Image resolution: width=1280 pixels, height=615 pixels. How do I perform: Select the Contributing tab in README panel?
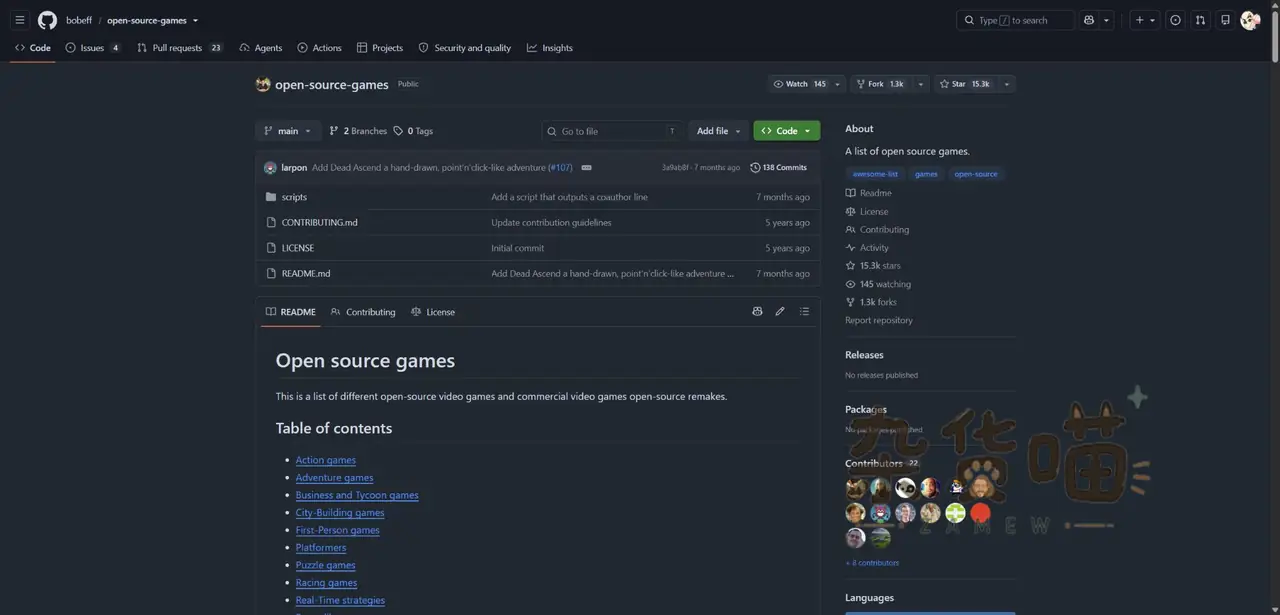(x=363, y=312)
